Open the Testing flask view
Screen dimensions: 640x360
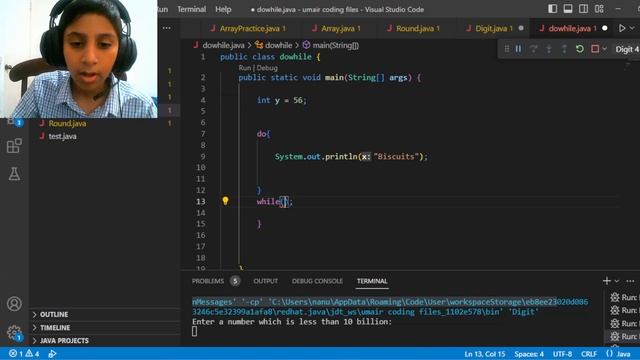point(14,174)
